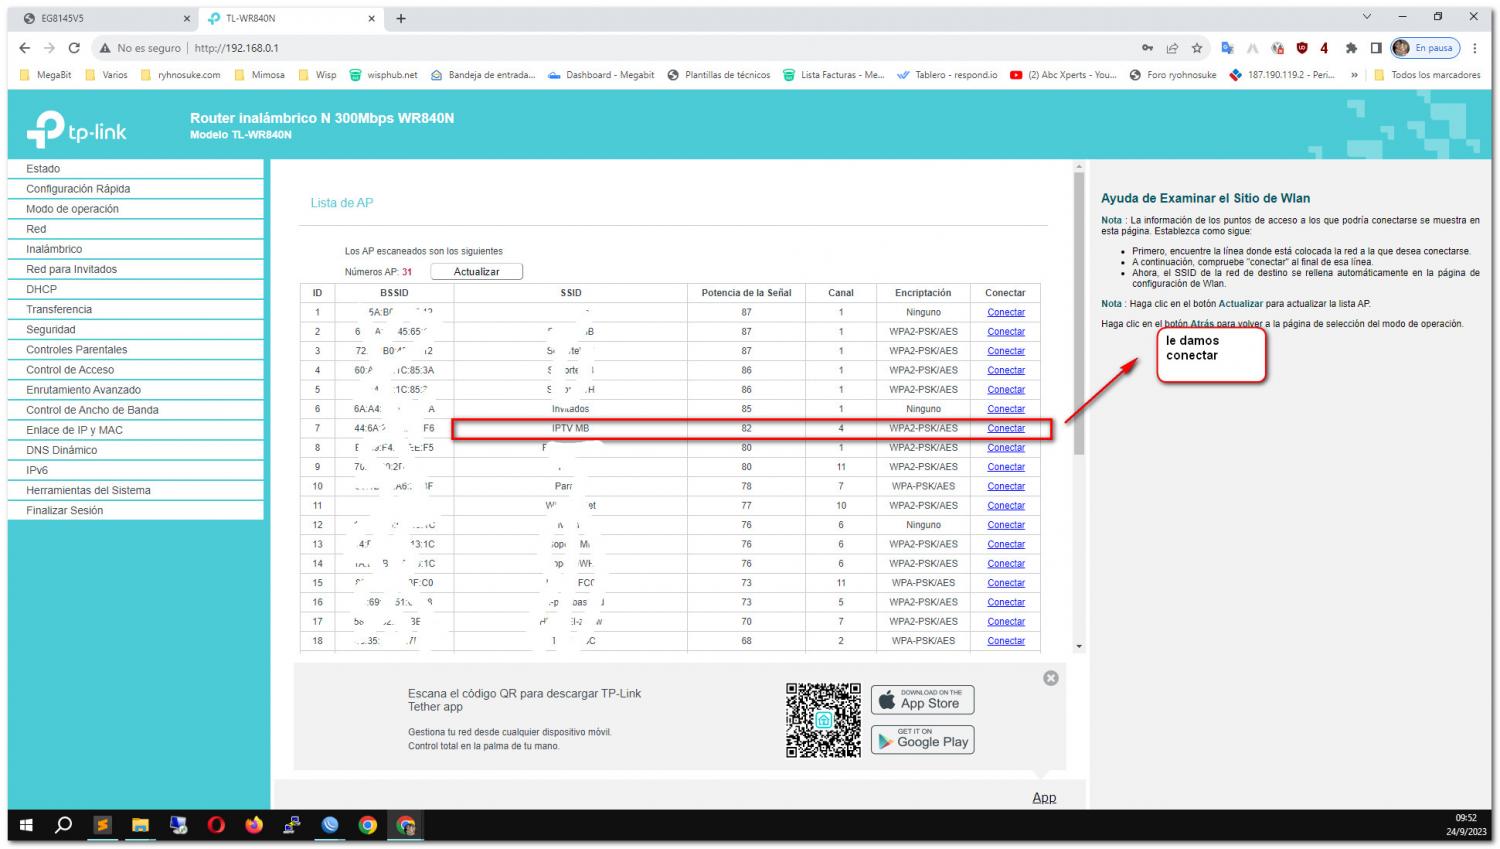Viewport: 1500px width, 849px height.
Task: Click Conectar link for IPTV MB network
Action: 1005,428
